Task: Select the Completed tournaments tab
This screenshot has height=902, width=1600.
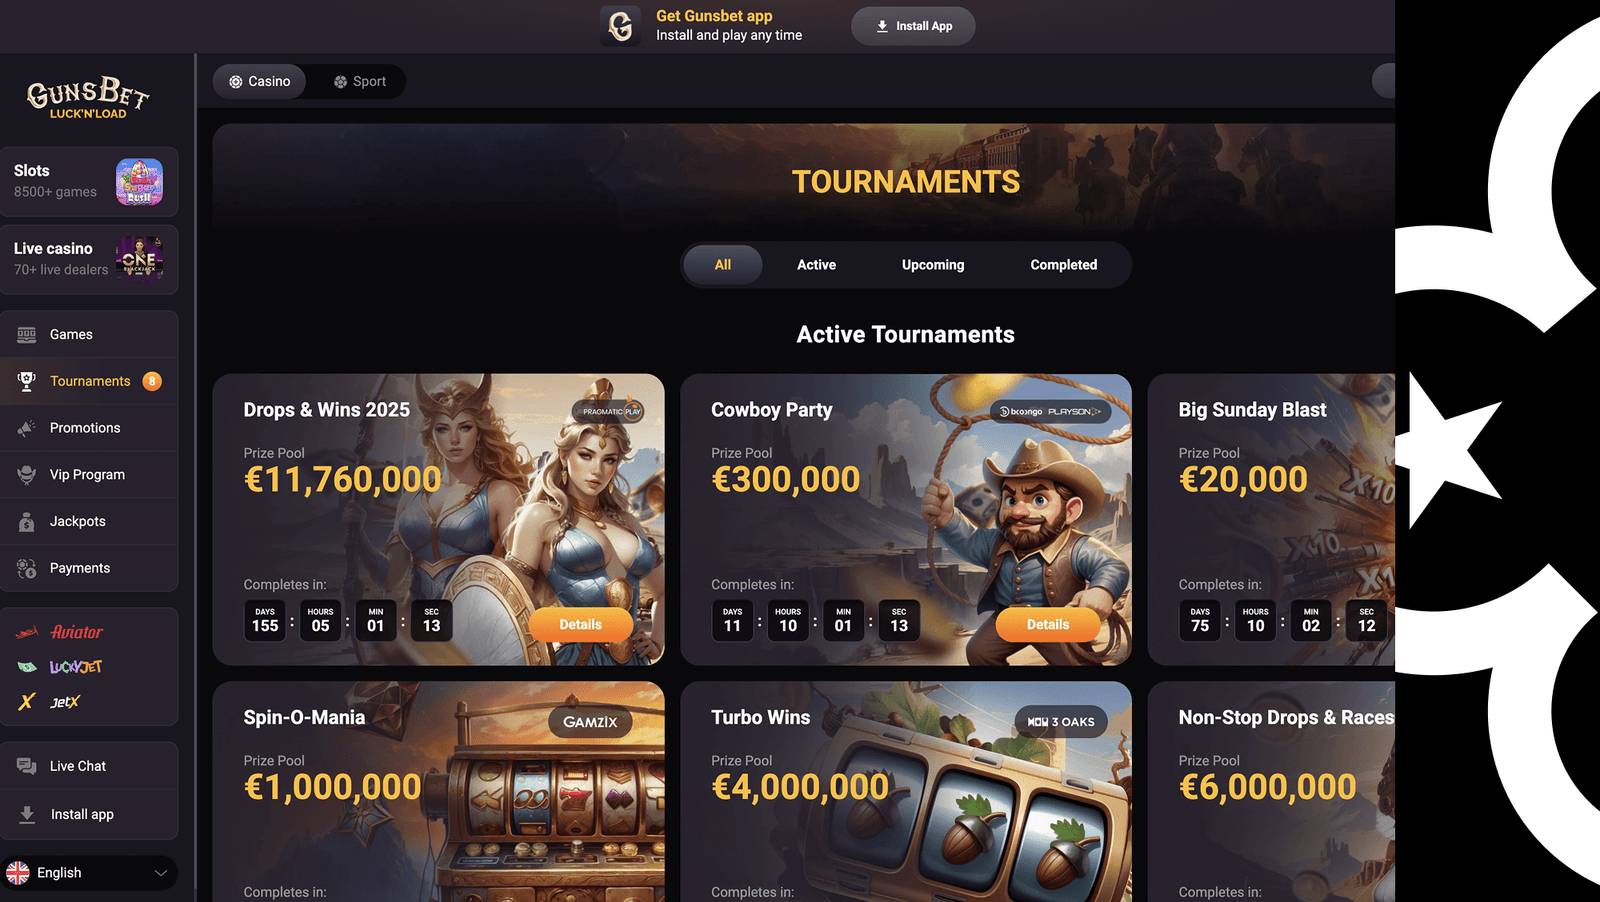Action: coord(1064,265)
